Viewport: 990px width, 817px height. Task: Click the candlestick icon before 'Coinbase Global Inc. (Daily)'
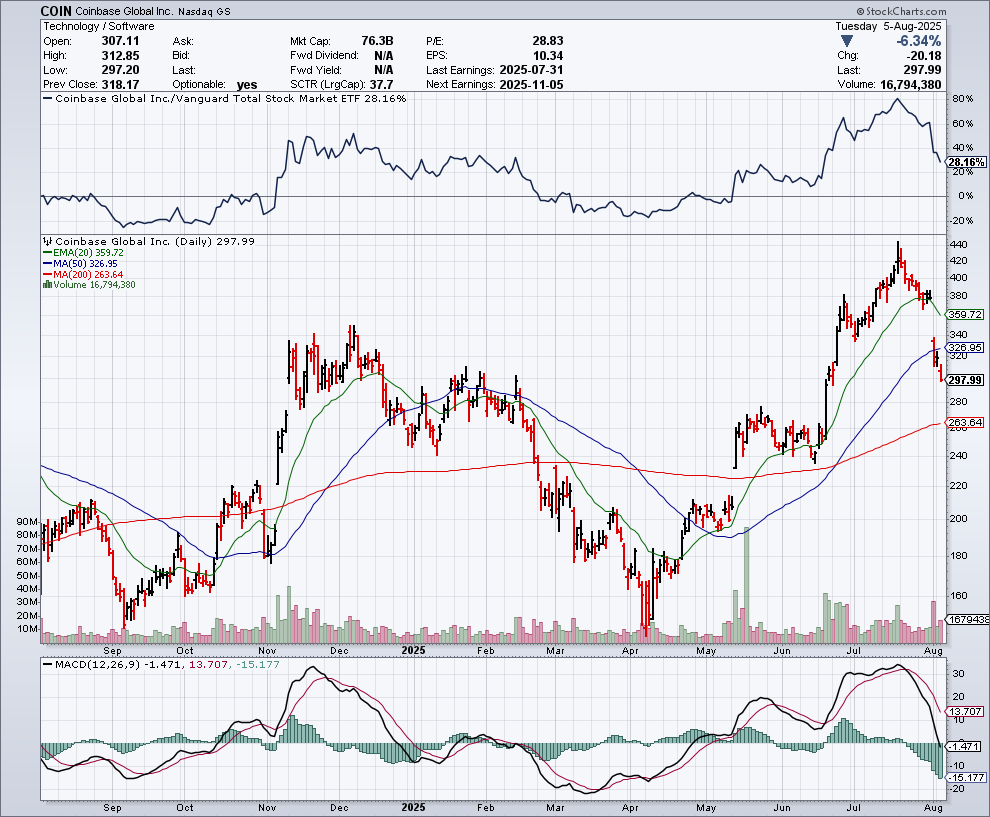tap(48, 241)
